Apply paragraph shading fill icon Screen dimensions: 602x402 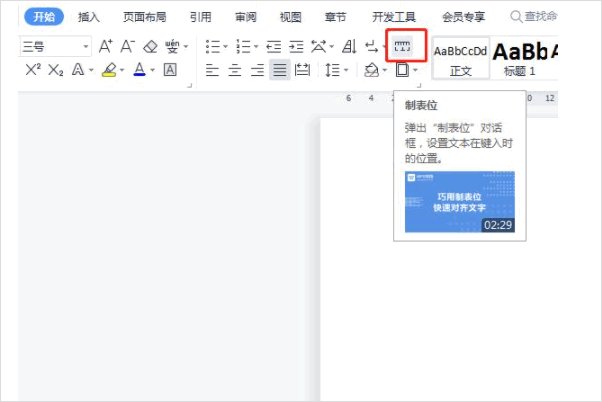(x=371, y=70)
